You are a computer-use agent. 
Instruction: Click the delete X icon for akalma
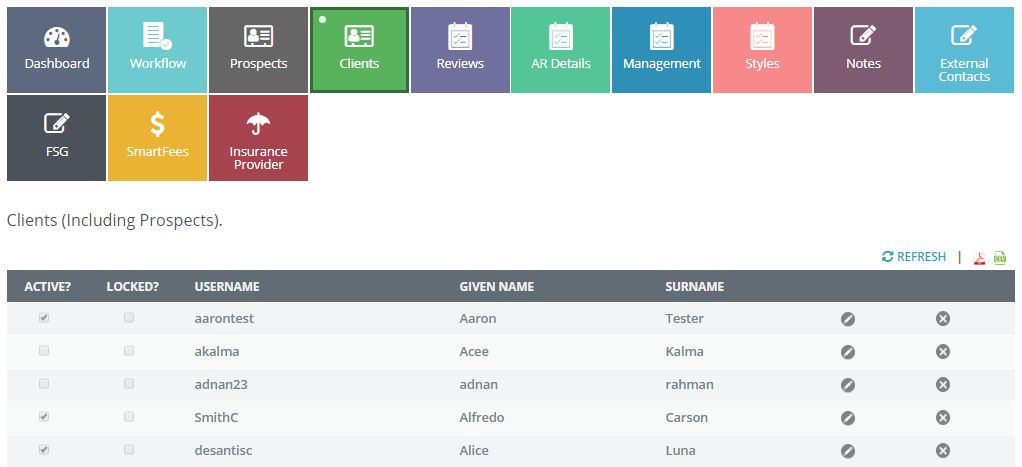[942, 352]
